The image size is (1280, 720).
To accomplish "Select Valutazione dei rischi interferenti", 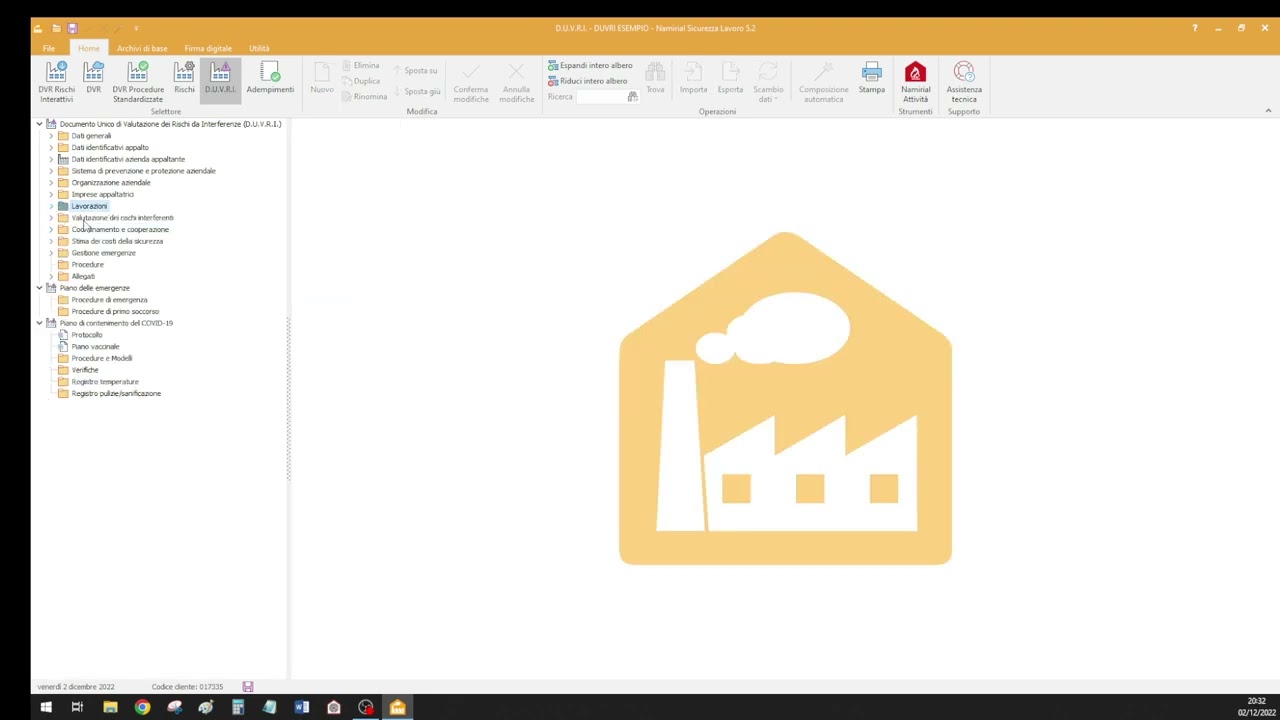I will [x=122, y=218].
